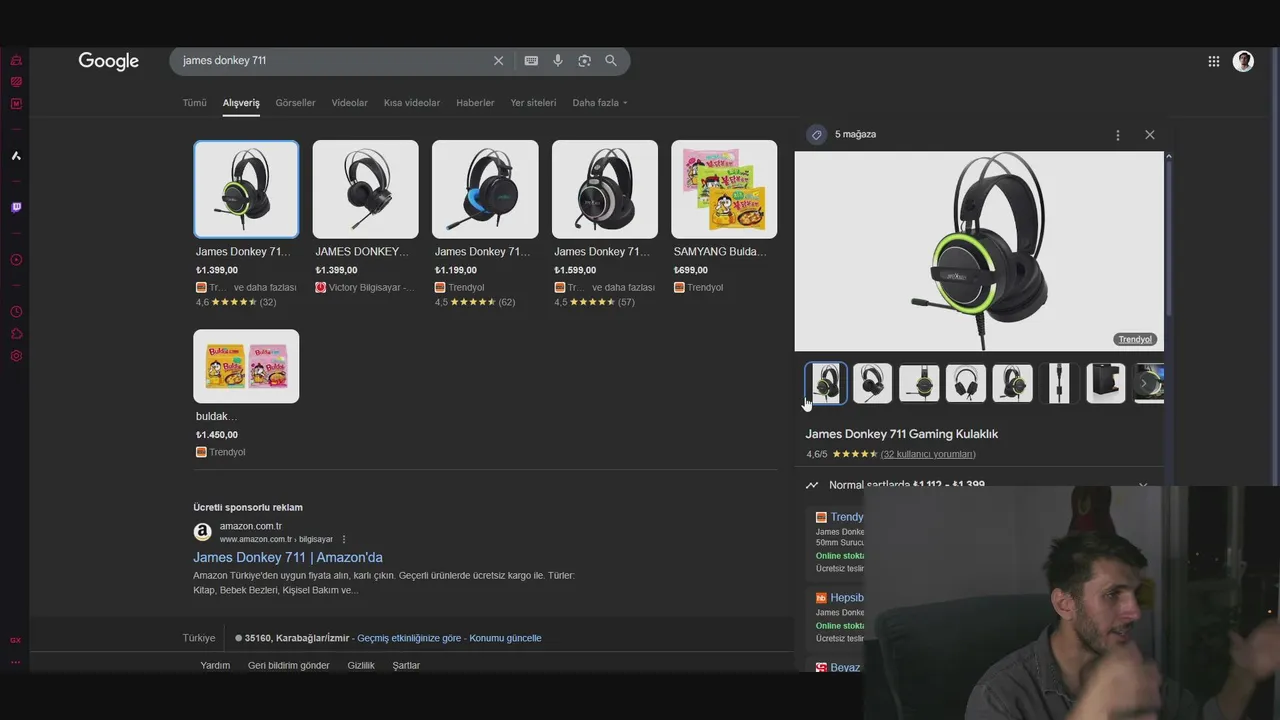1280x720 pixels.
Task: Click Geçmiş etkinliğinize göre link
Action: click(409, 638)
